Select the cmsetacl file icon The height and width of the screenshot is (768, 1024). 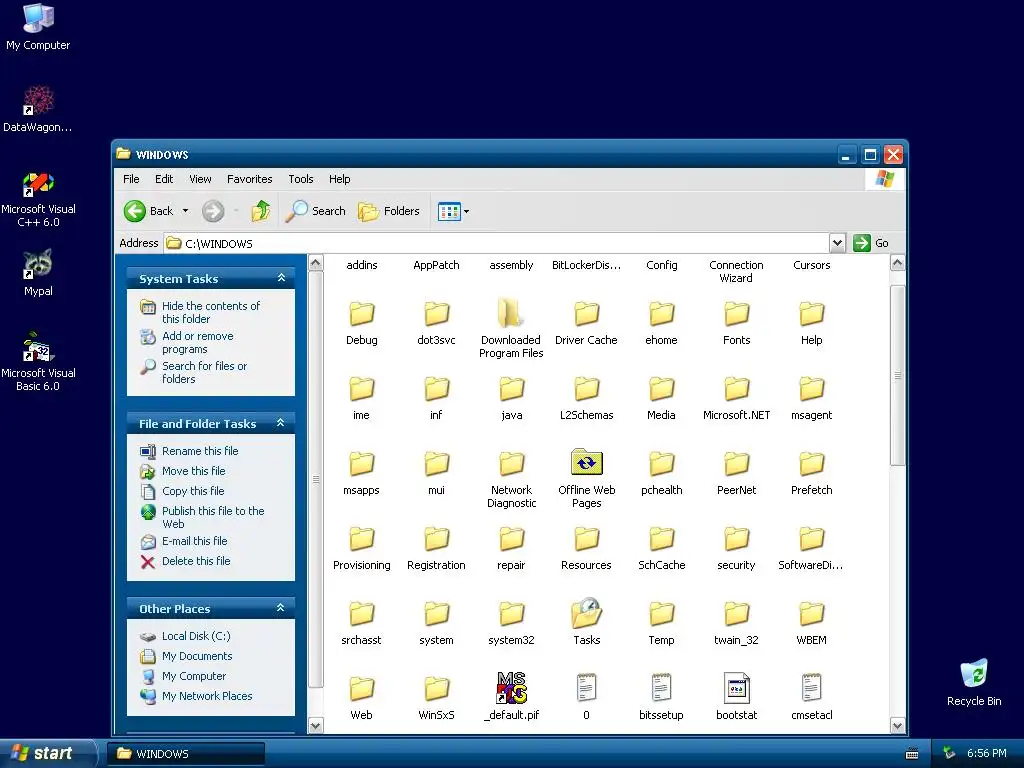click(811, 688)
